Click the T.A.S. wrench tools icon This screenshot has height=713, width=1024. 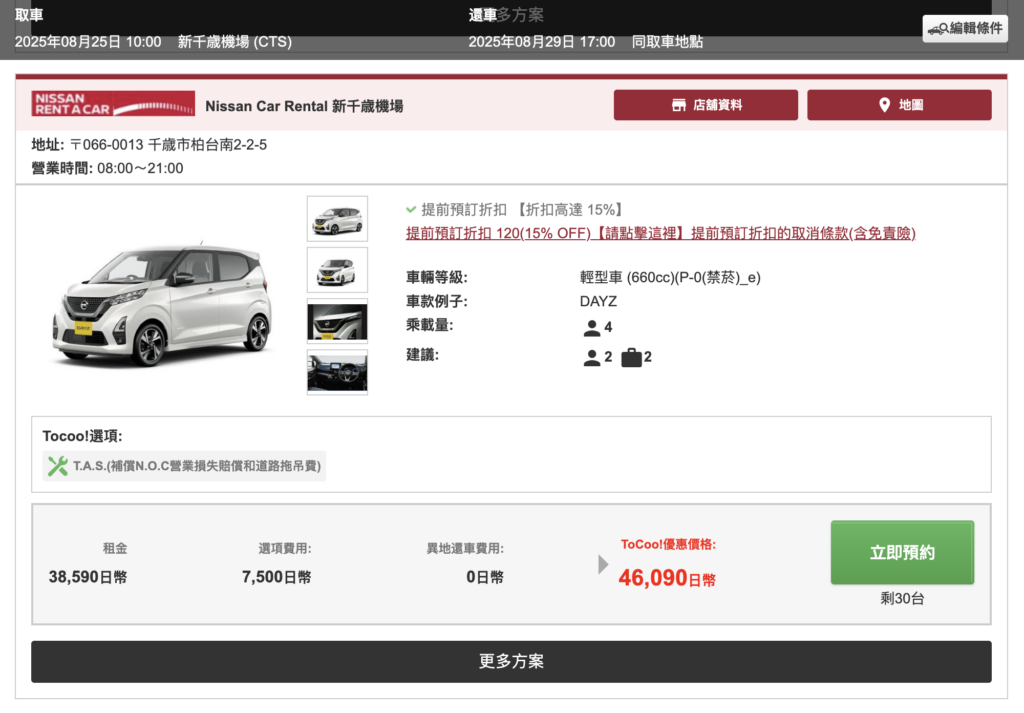(57, 466)
